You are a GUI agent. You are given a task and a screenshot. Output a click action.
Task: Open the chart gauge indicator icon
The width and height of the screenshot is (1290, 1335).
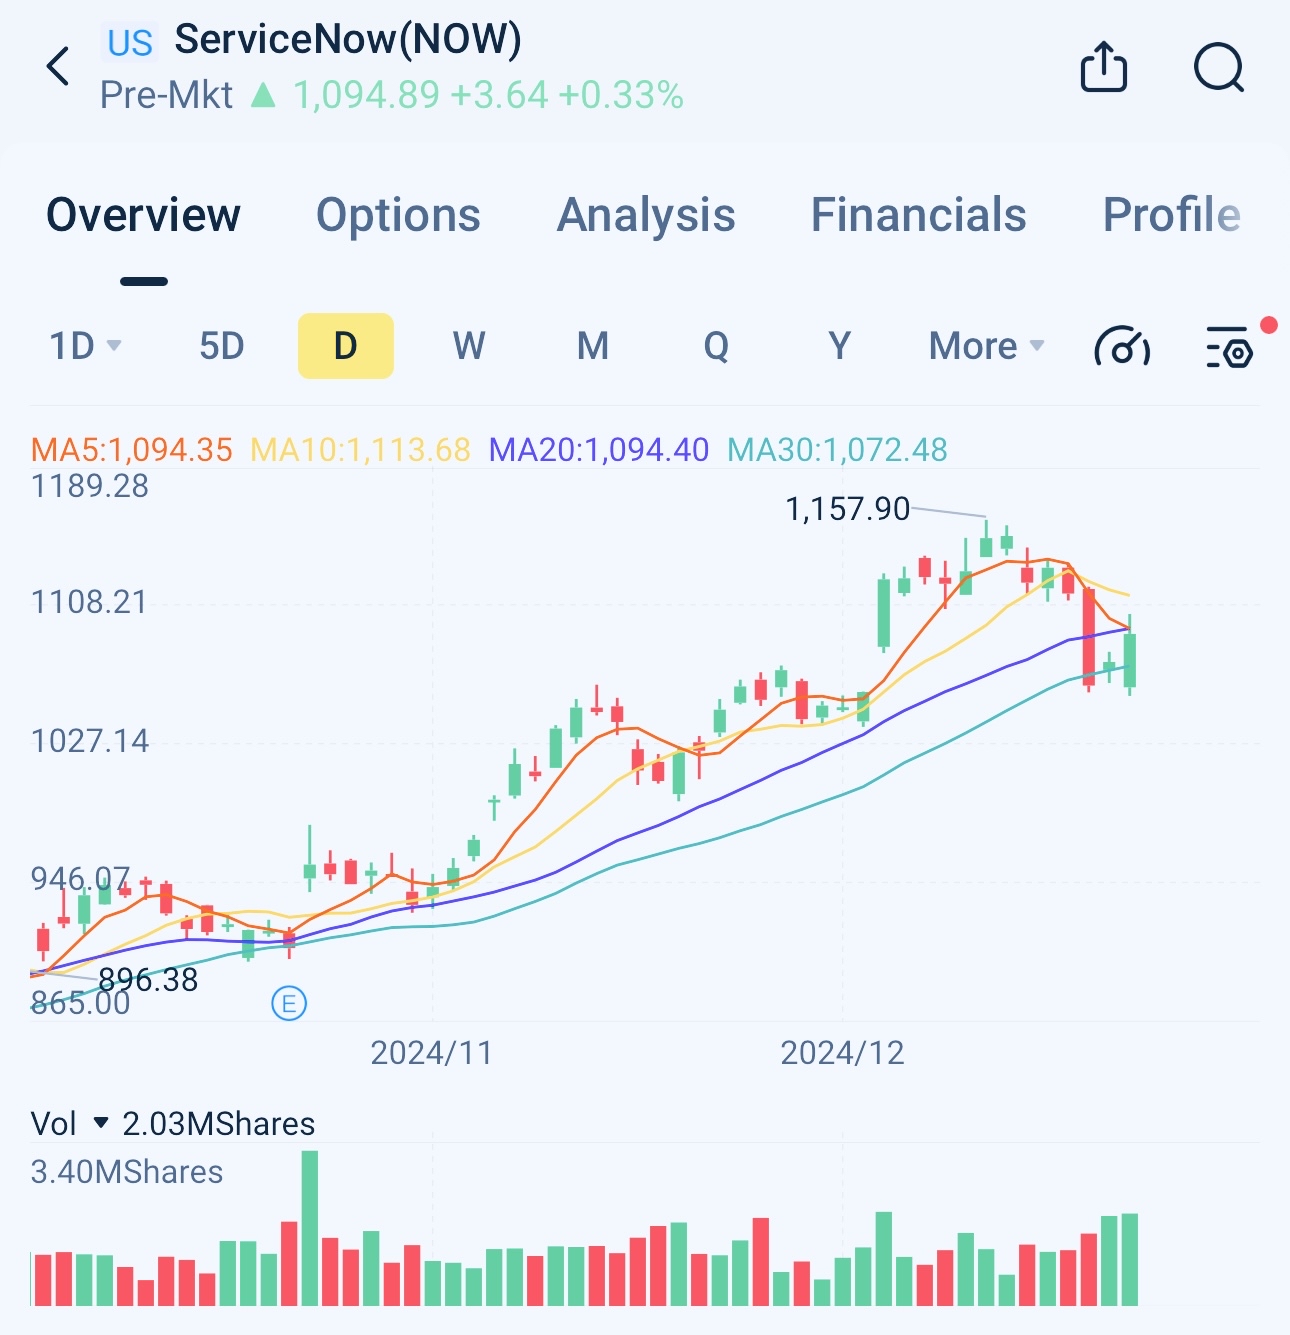[x=1122, y=346]
